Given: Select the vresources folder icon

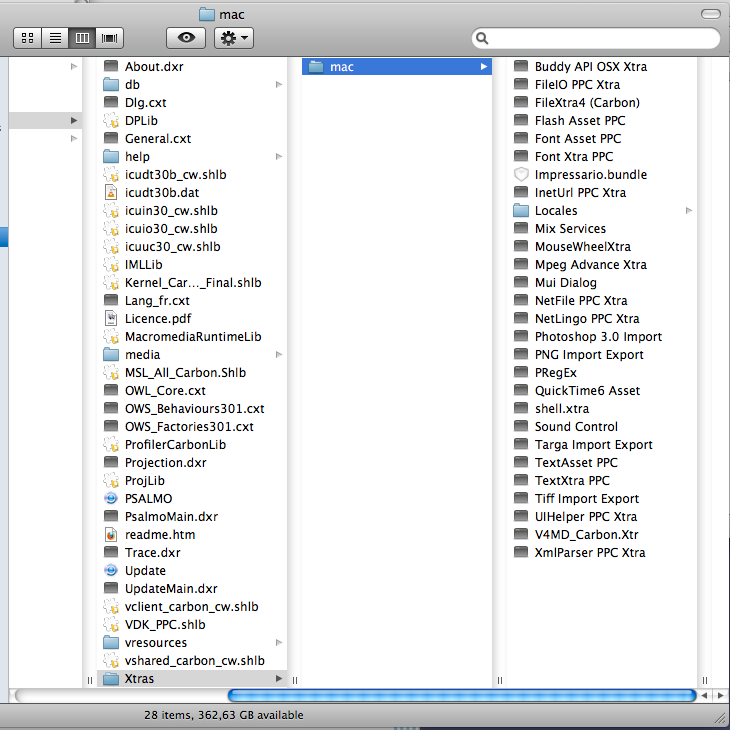Looking at the screenshot, I should [x=111, y=642].
